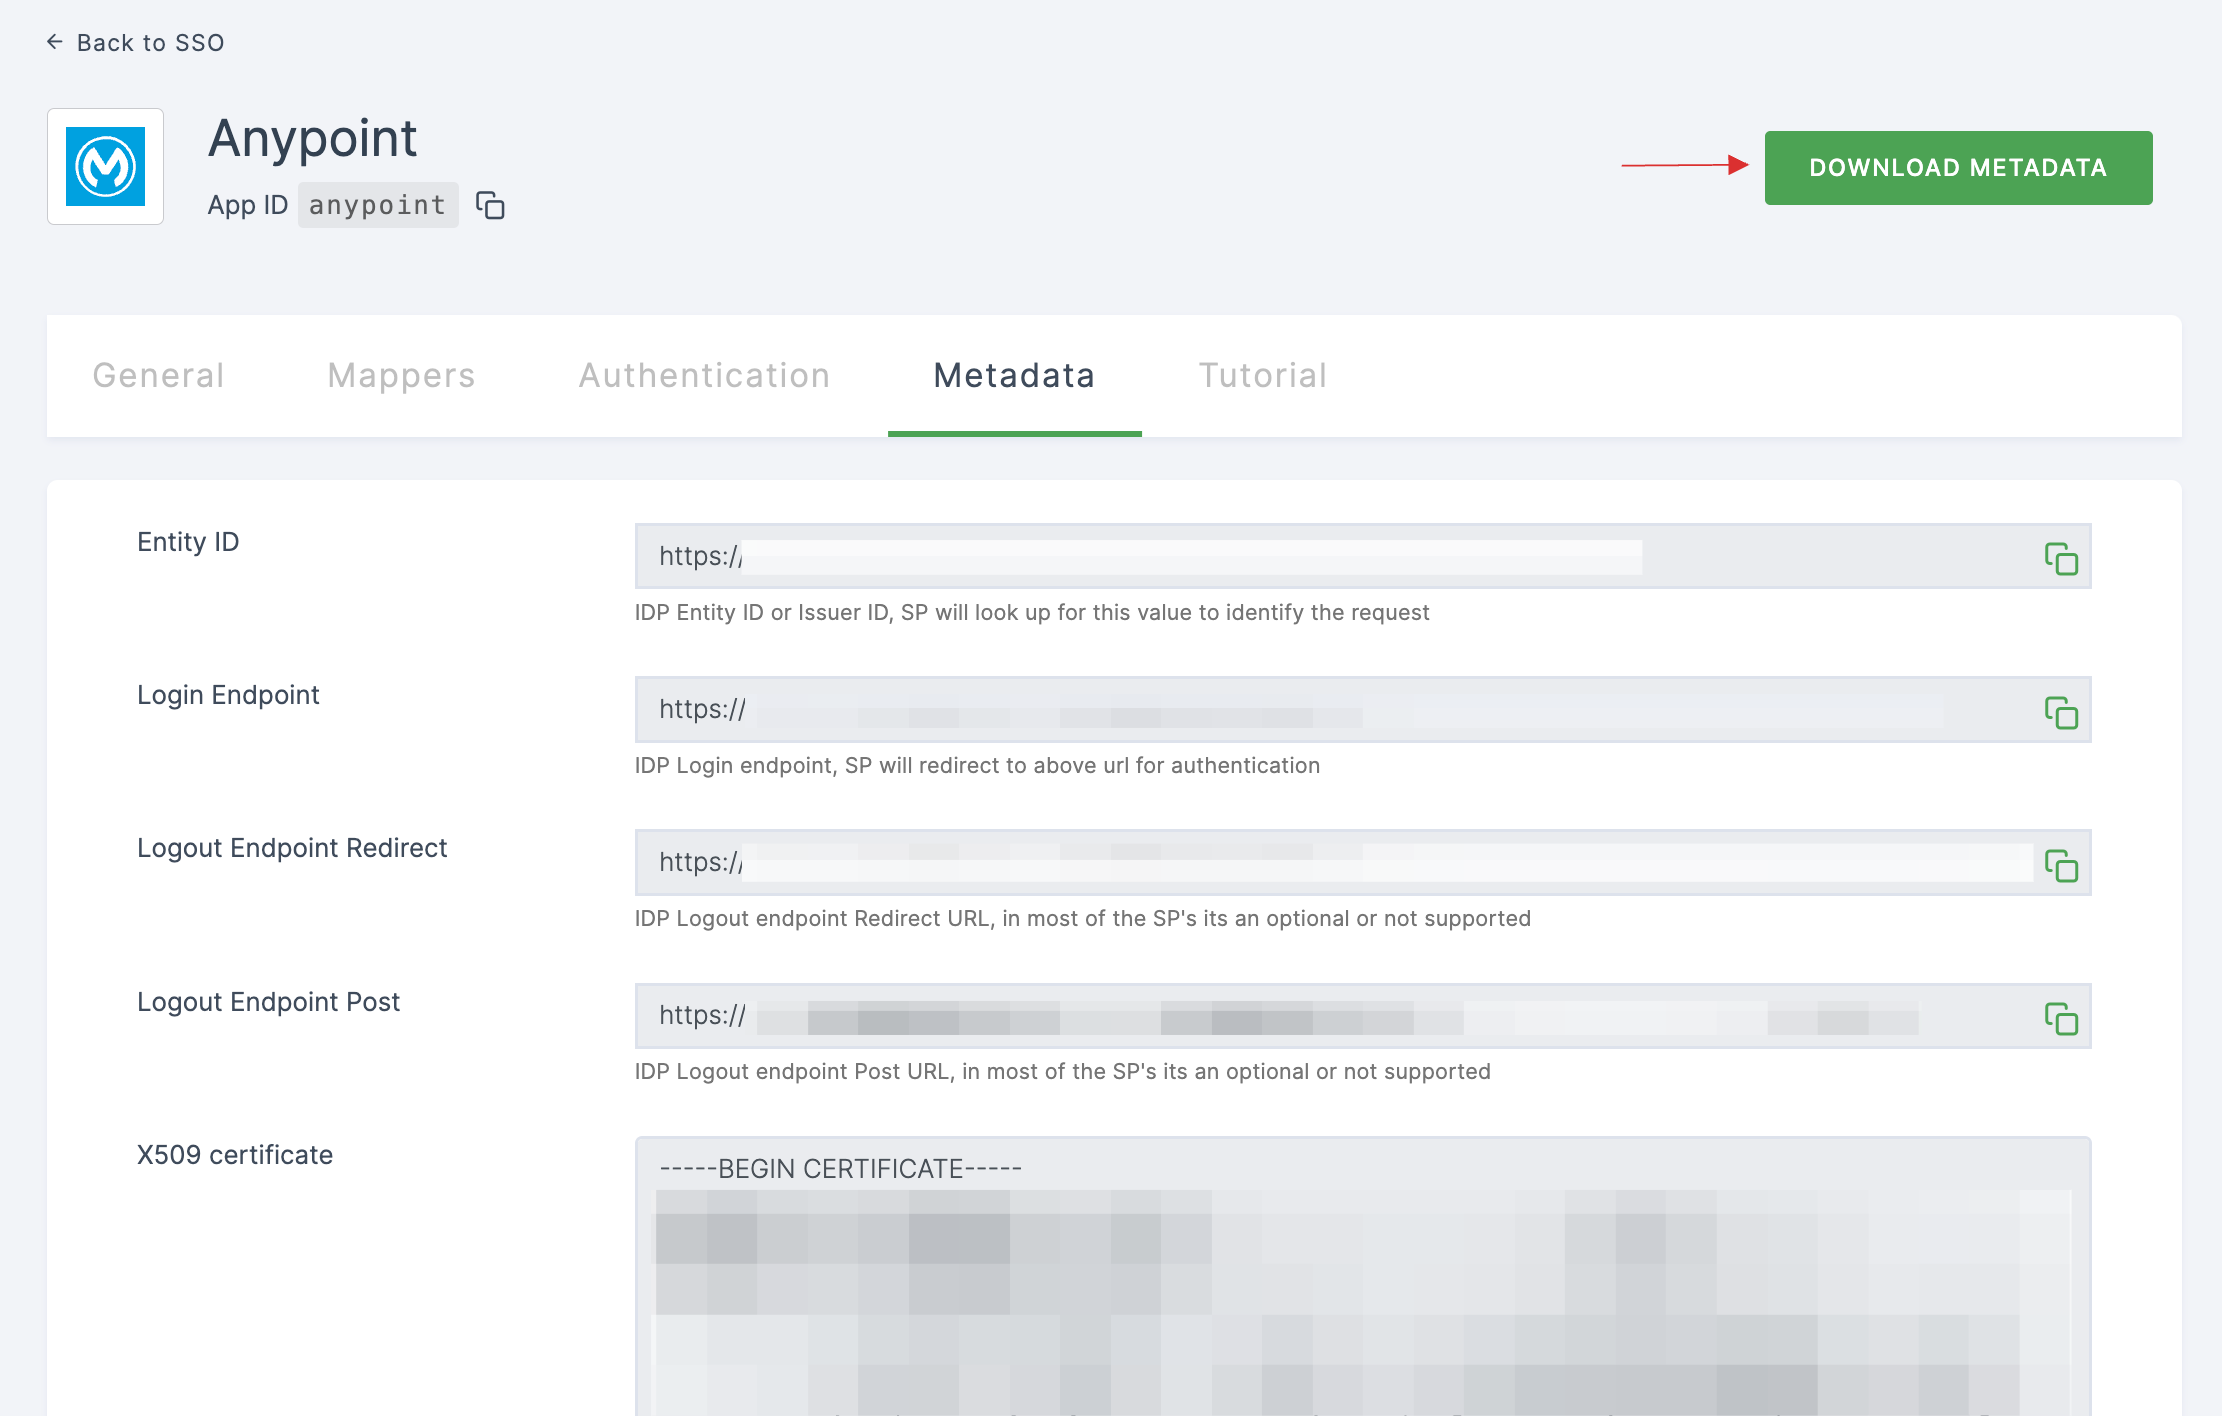
Task: Download the metadata file
Action: point(1958,168)
